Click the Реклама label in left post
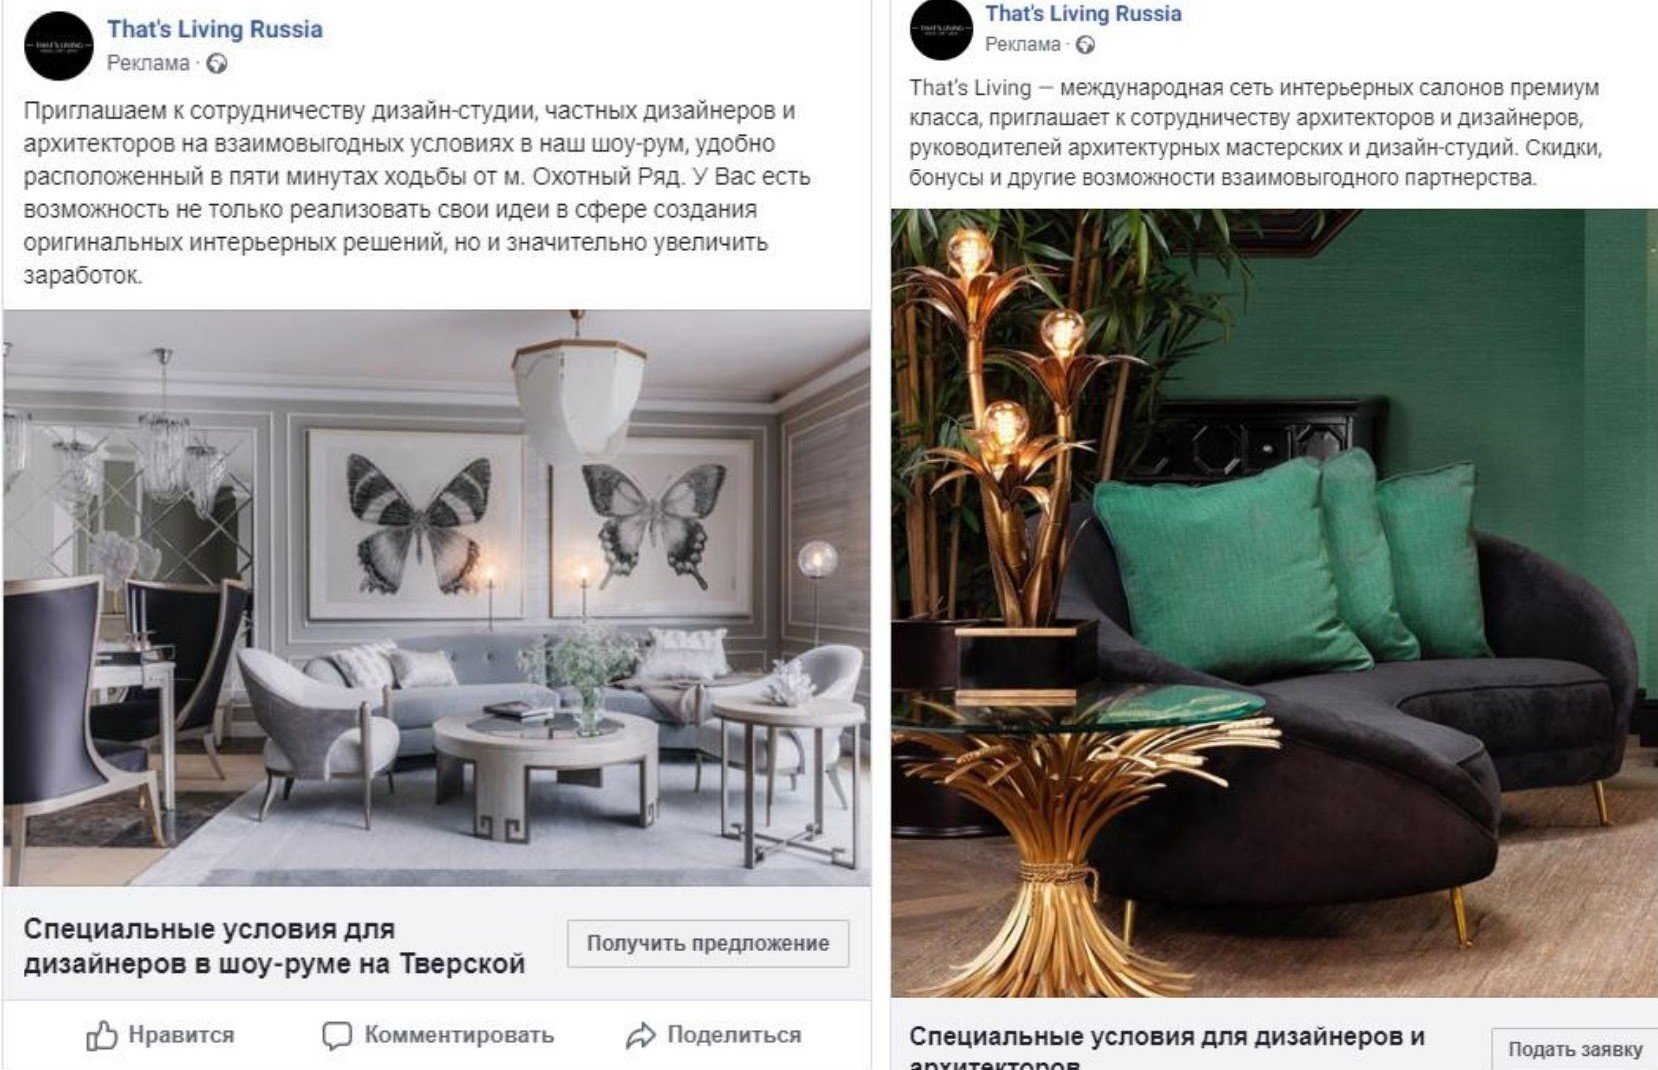Viewport: 1658px width, 1070px height. point(148,63)
